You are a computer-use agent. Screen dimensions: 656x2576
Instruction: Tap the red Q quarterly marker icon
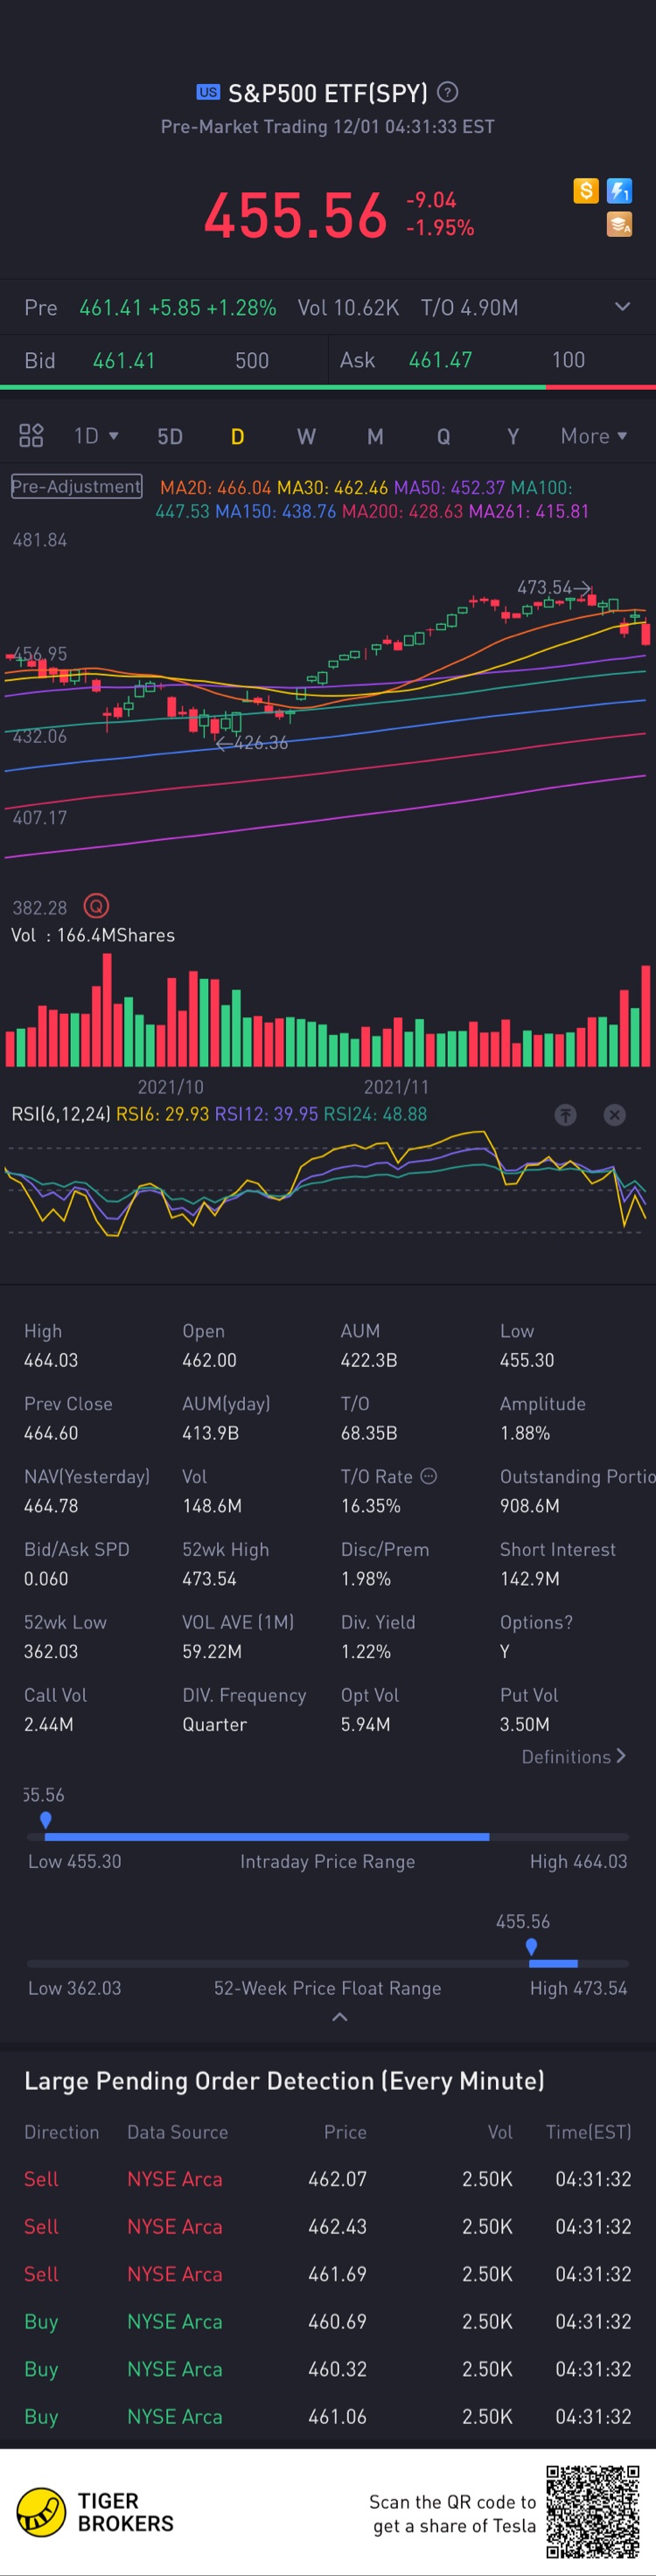(96, 906)
